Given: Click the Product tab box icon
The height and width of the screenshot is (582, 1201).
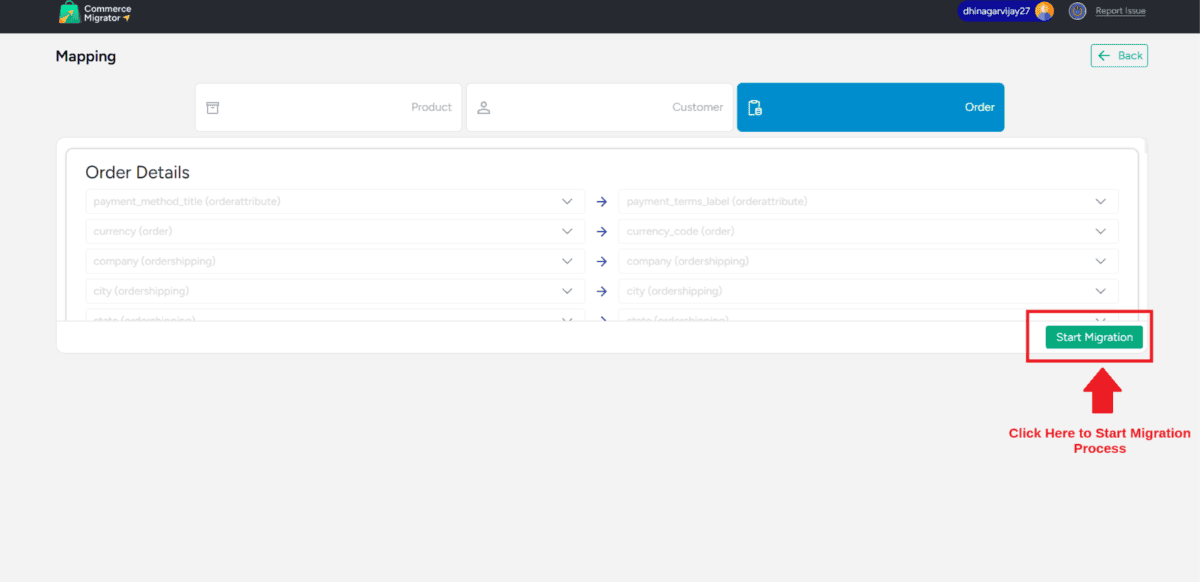Looking at the screenshot, I should [x=212, y=107].
